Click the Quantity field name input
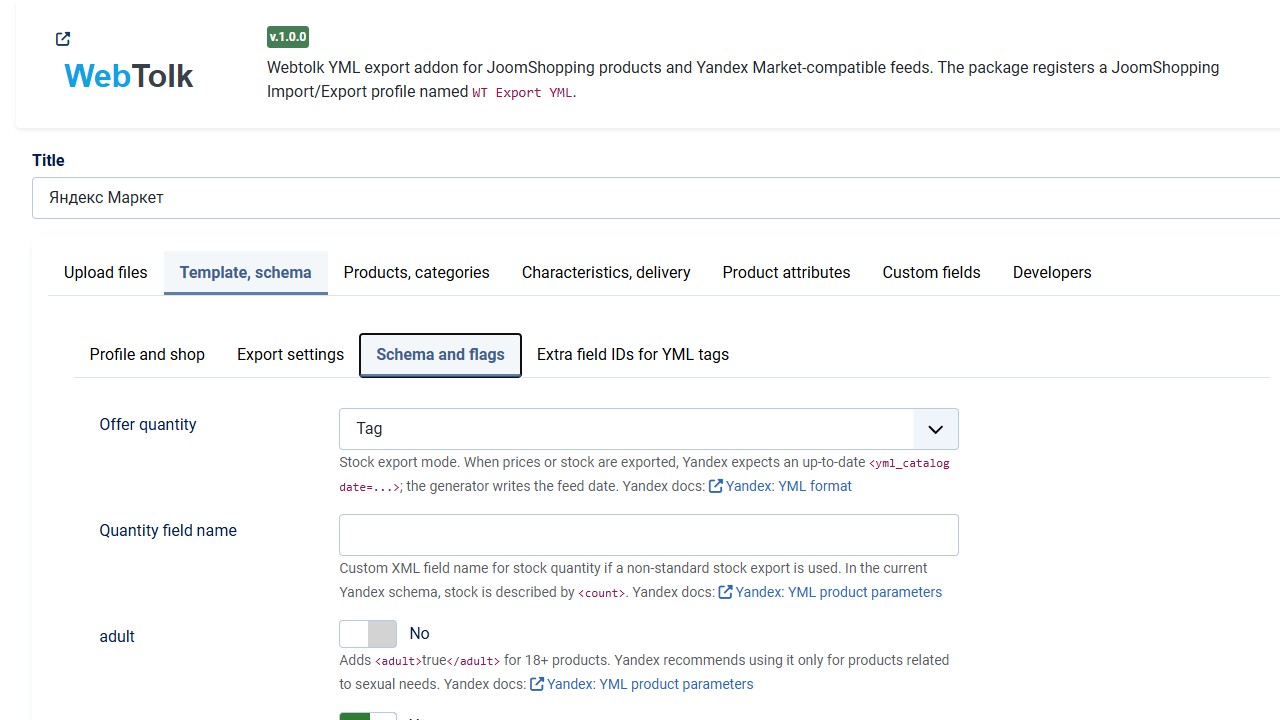1280x720 pixels. (649, 535)
